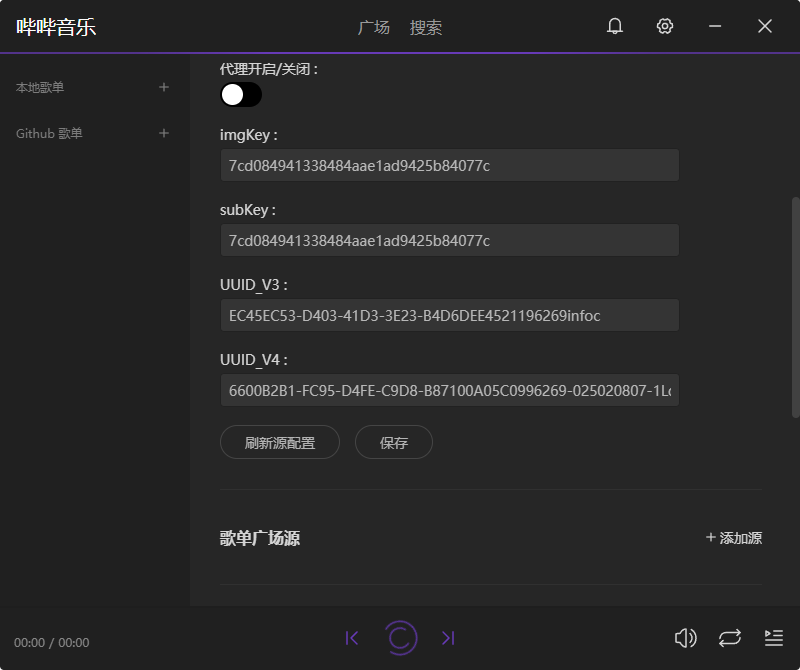Skip to the next track
Screen dimensions: 800x670
pos(448,637)
